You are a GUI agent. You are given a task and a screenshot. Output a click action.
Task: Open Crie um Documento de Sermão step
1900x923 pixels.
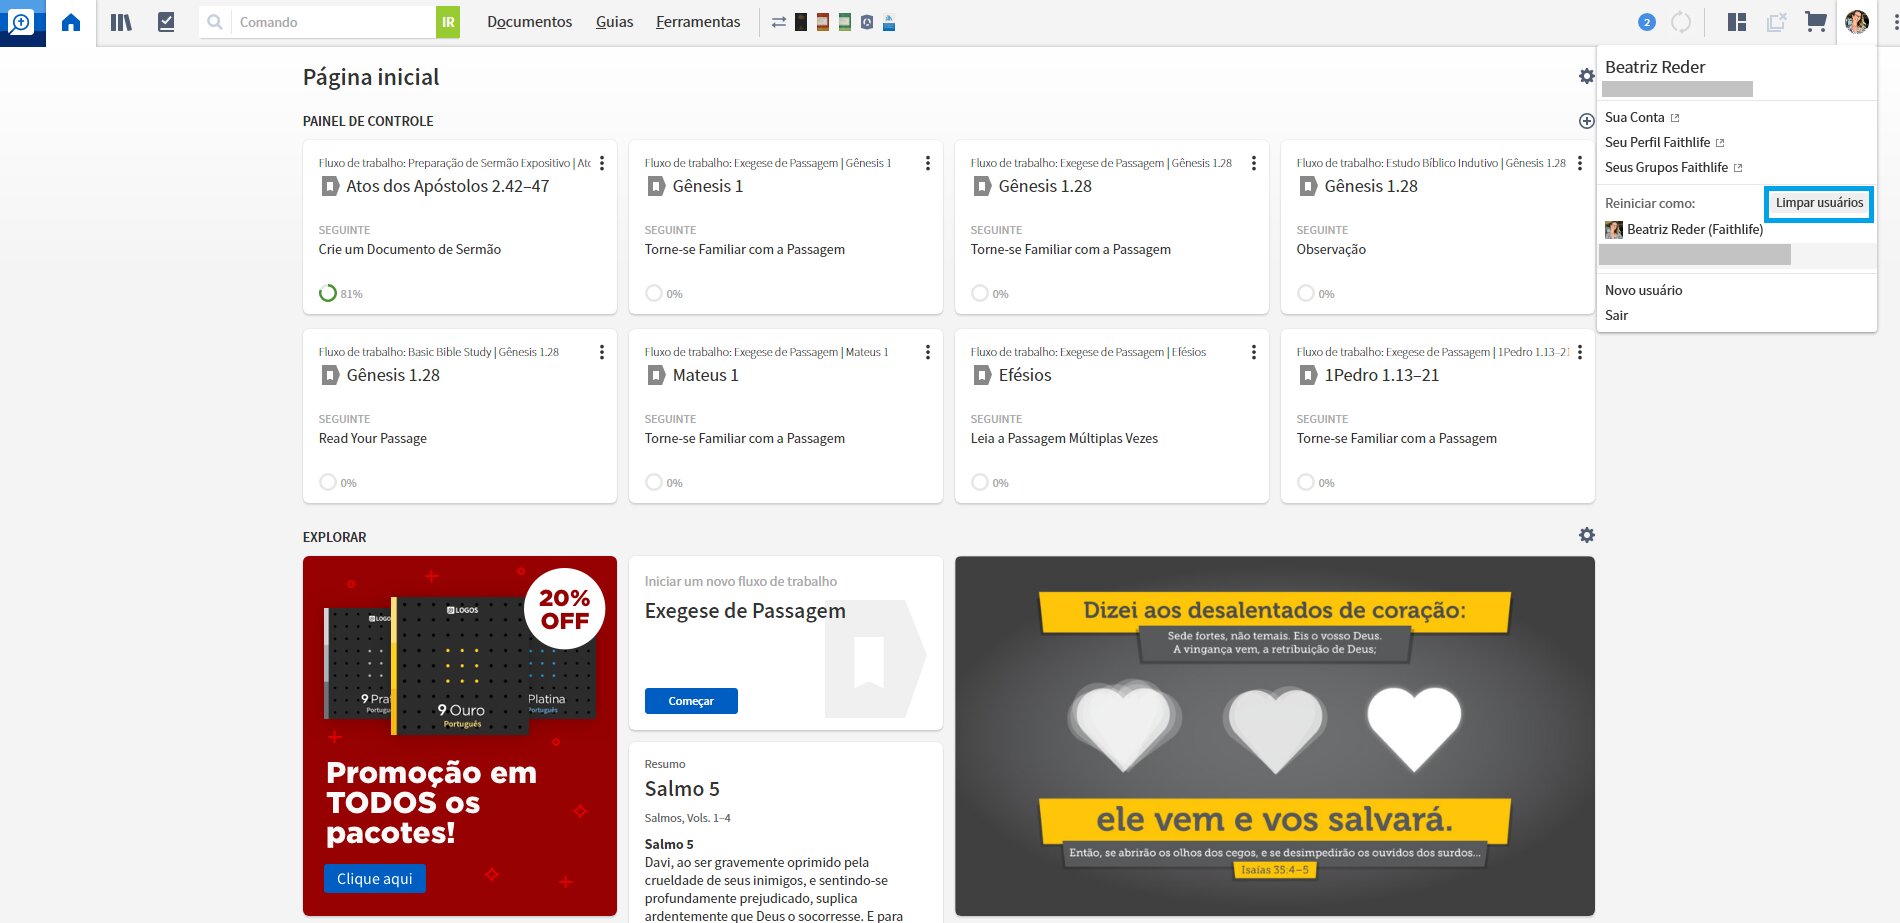(410, 249)
